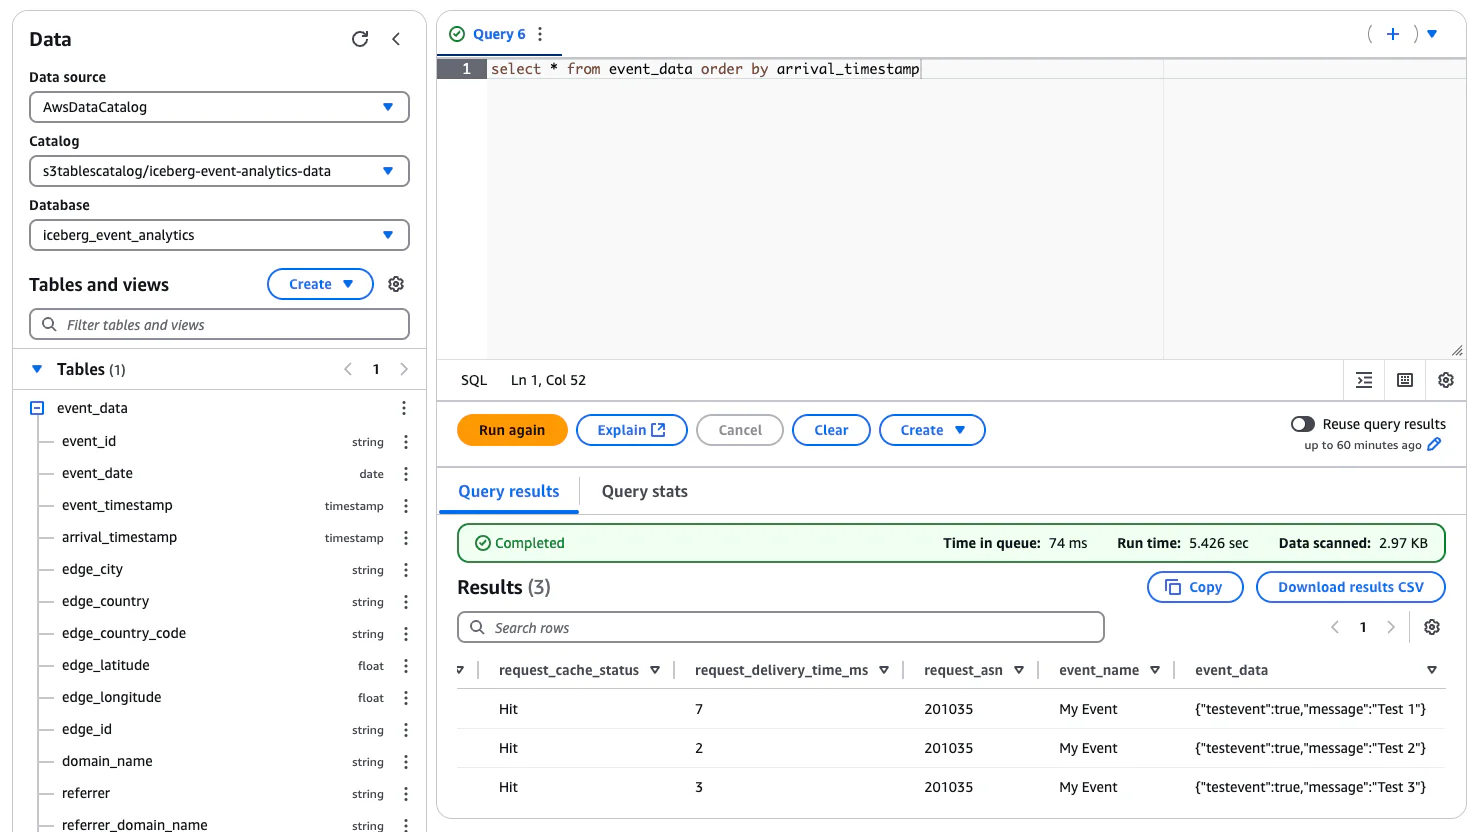Sort by request_cache_status column
The width and height of the screenshot is (1476, 832).
click(655, 670)
